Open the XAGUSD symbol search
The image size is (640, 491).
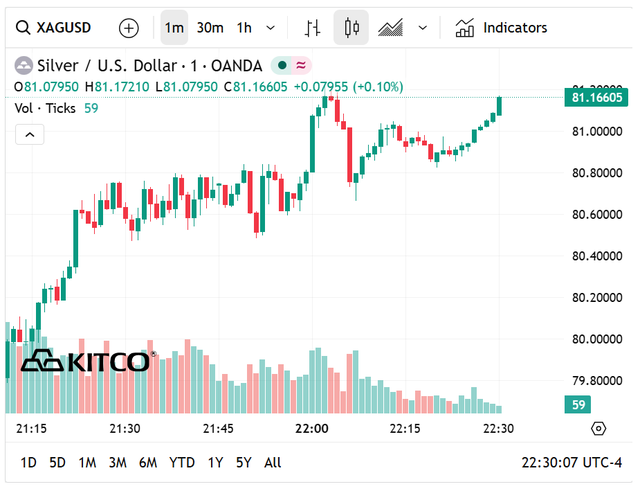tap(53, 28)
